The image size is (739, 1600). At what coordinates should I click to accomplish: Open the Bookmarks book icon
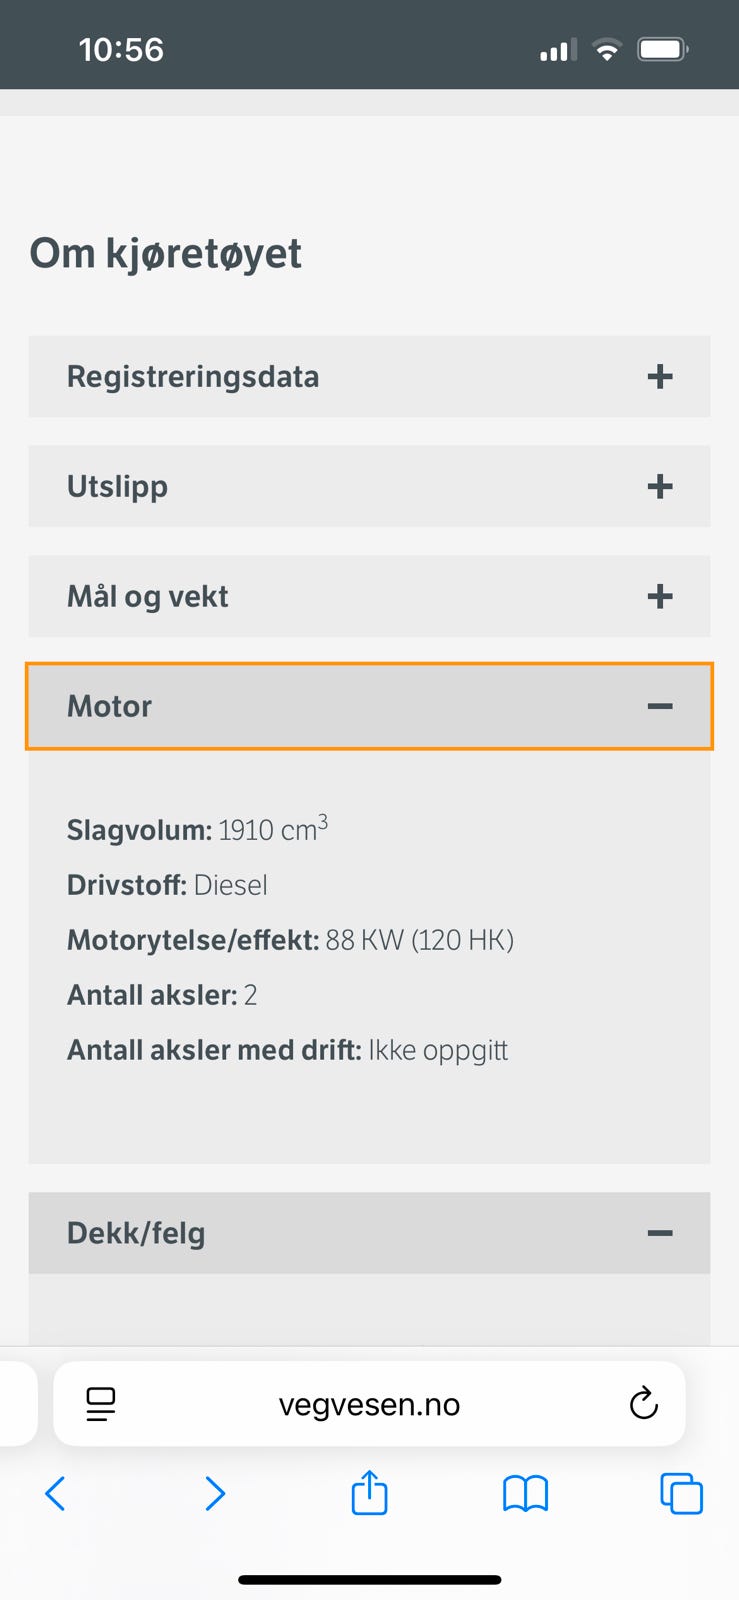pos(525,1494)
